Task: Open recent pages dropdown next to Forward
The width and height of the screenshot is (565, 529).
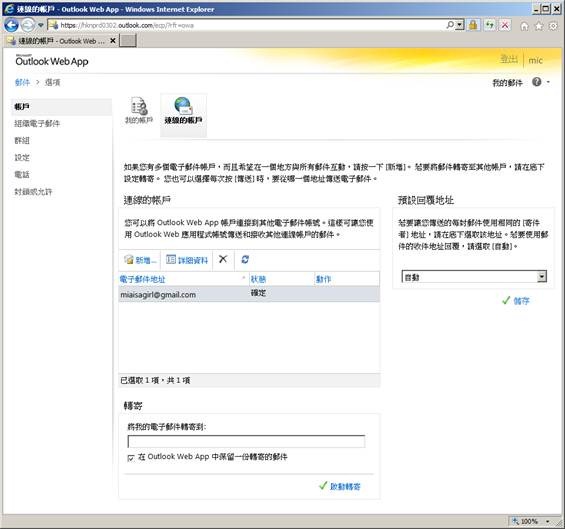Action: (41, 25)
